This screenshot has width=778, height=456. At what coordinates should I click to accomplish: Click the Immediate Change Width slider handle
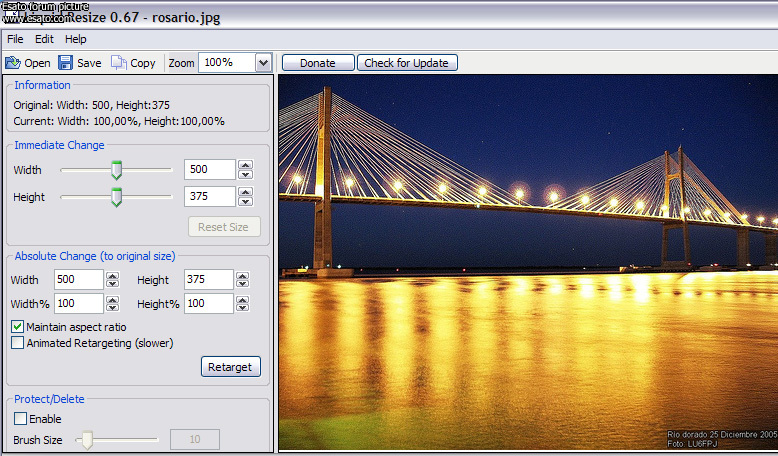(116, 170)
